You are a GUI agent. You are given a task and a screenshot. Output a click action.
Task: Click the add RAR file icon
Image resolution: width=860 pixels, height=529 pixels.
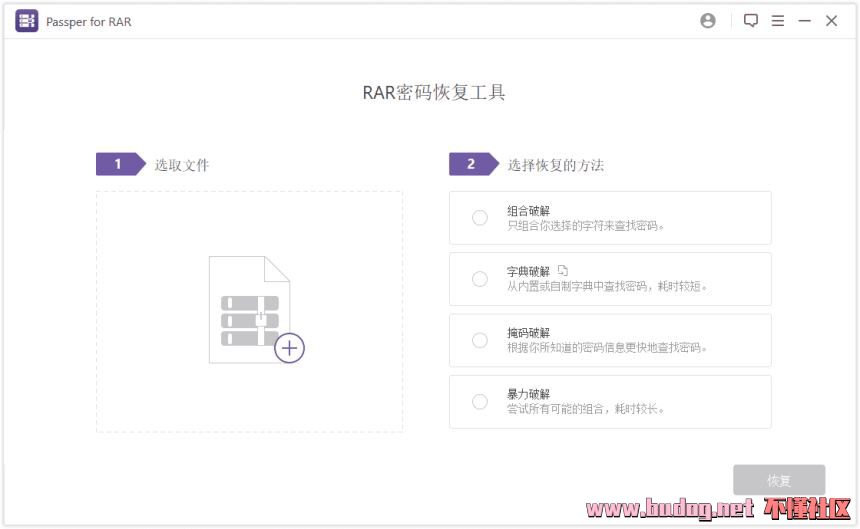click(256, 310)
